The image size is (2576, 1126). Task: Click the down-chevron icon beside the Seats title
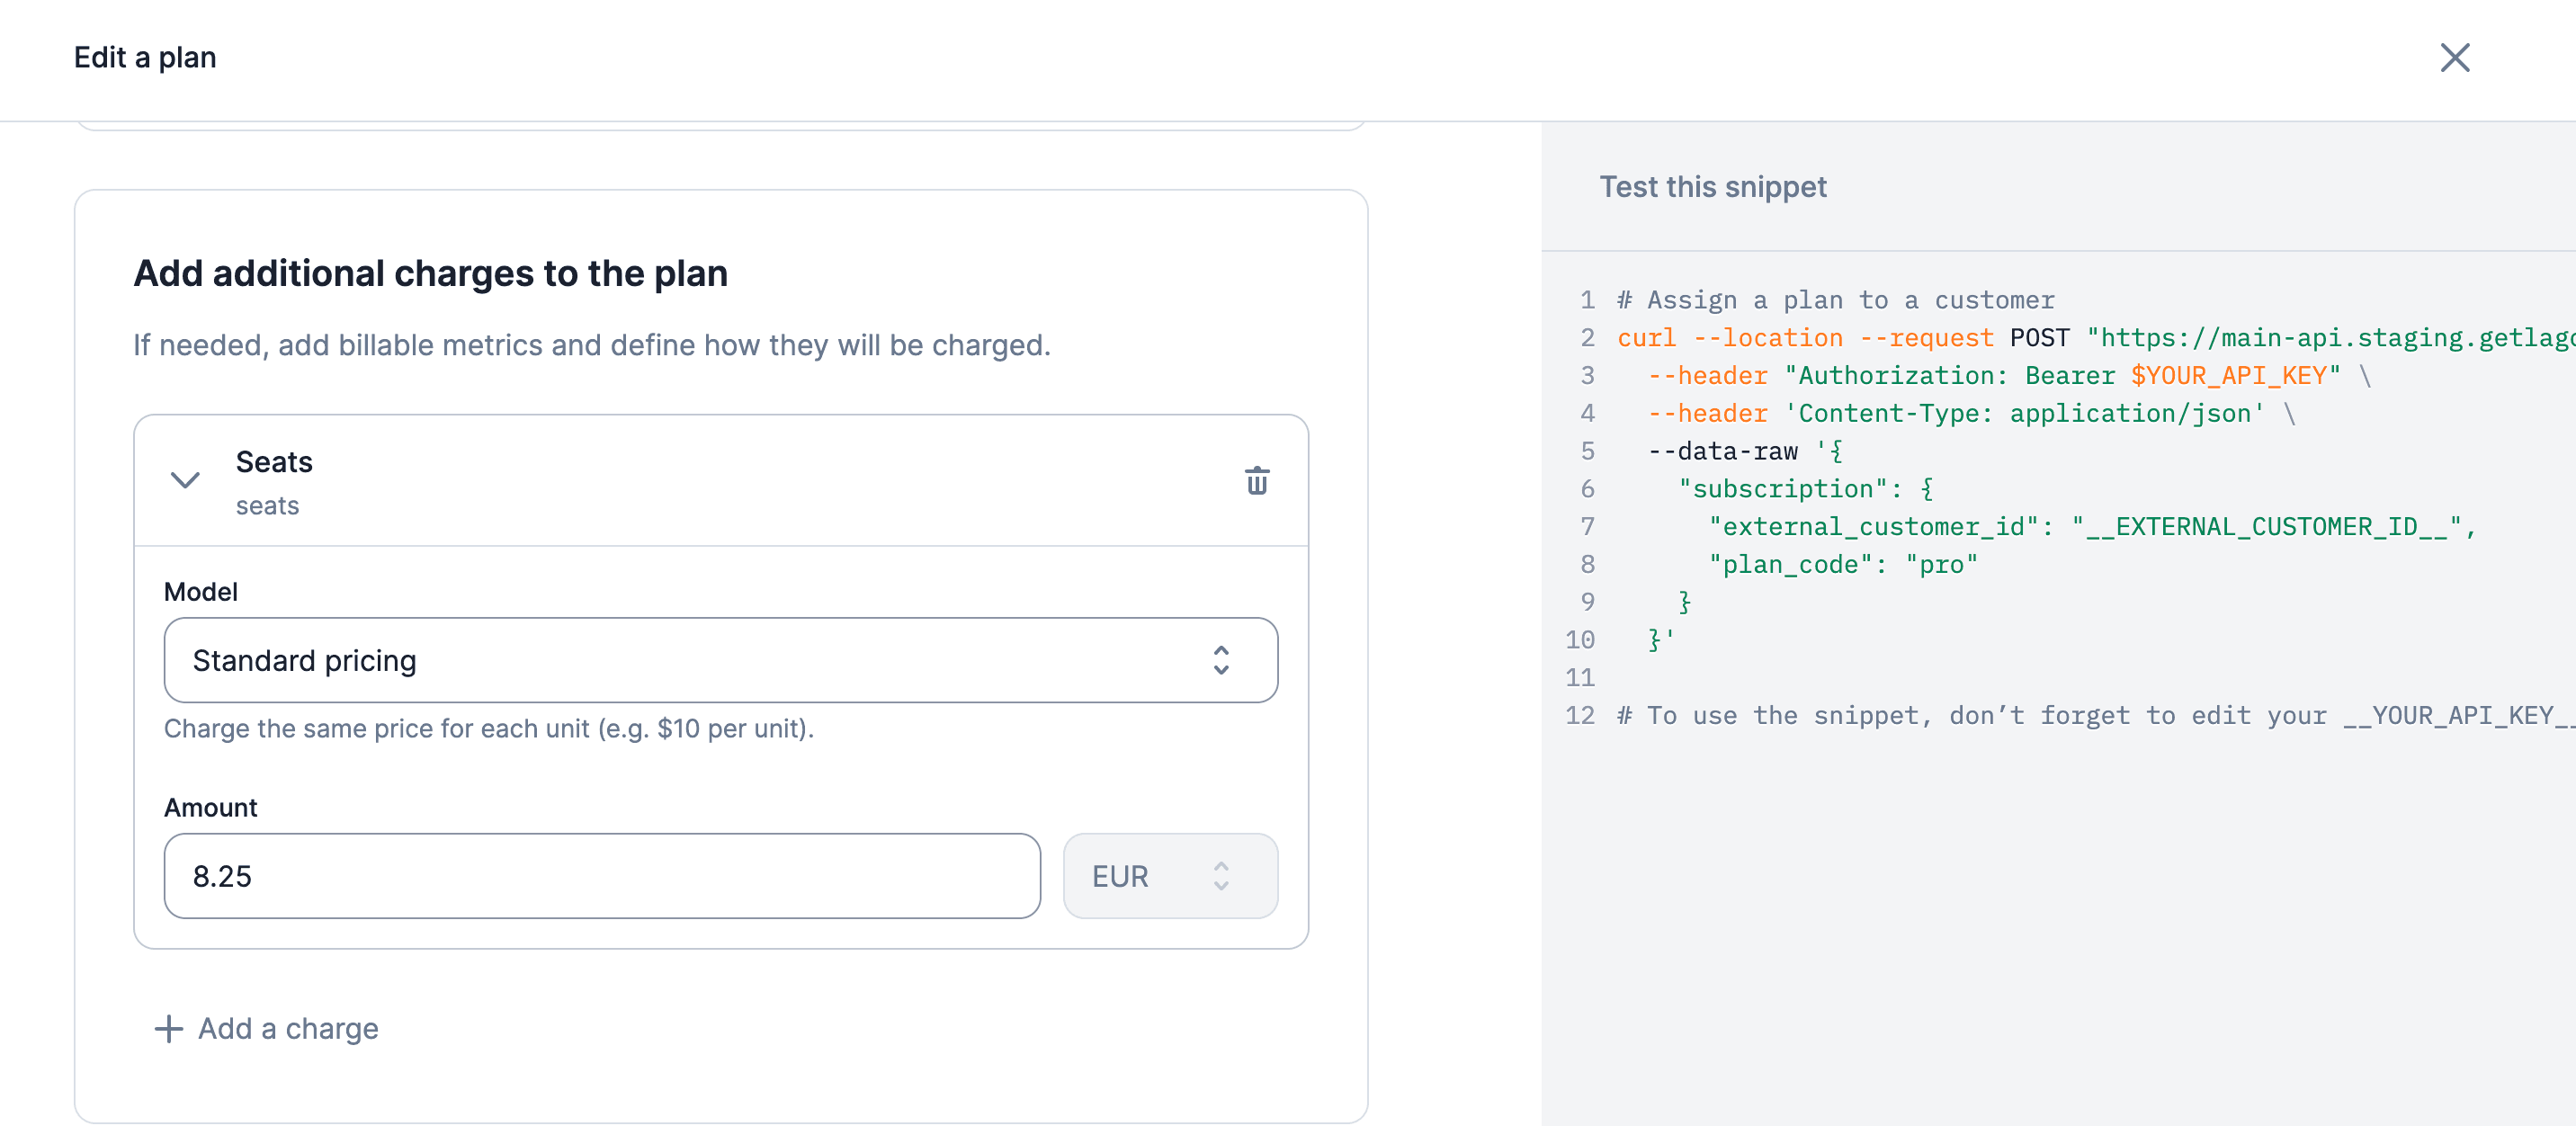pos(183,481)
